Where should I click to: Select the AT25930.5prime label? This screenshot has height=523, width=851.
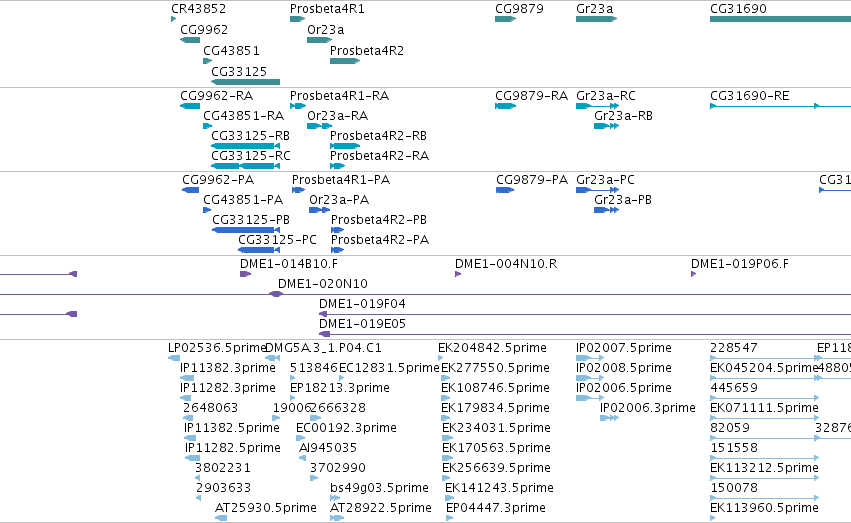click(266, 509)
